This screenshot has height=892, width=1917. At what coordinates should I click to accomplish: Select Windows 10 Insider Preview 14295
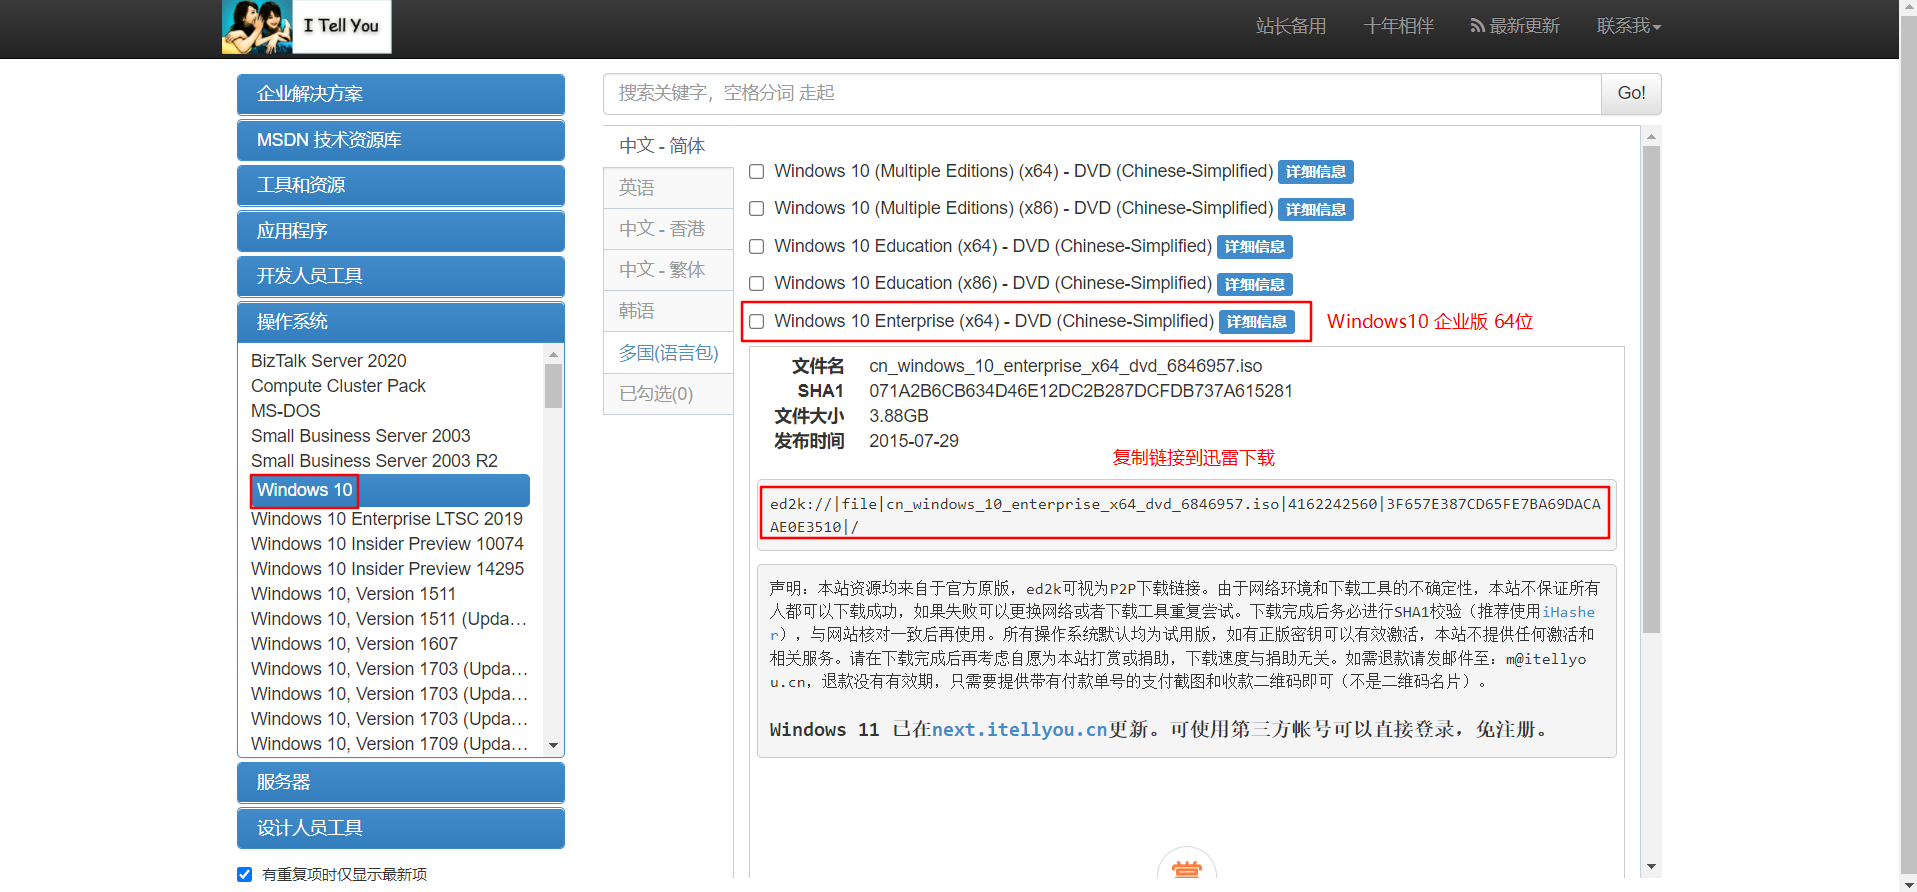pos(387,569)
